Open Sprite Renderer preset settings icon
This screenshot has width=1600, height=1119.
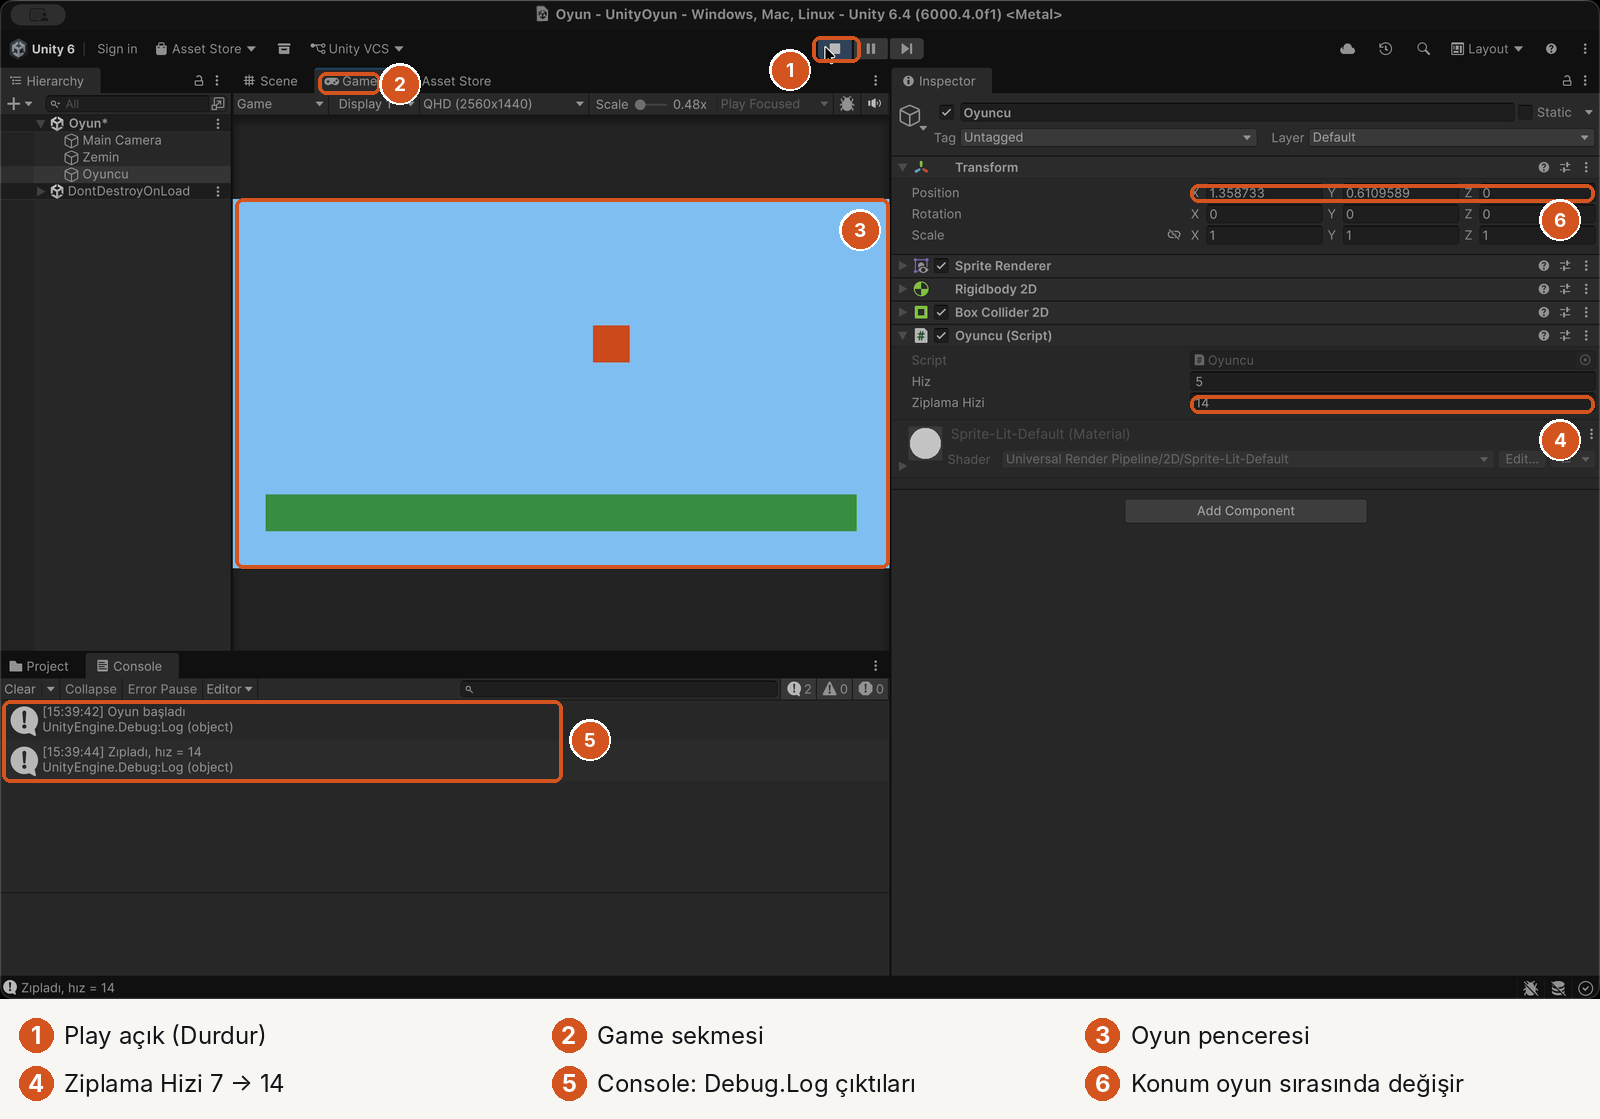1565,266
